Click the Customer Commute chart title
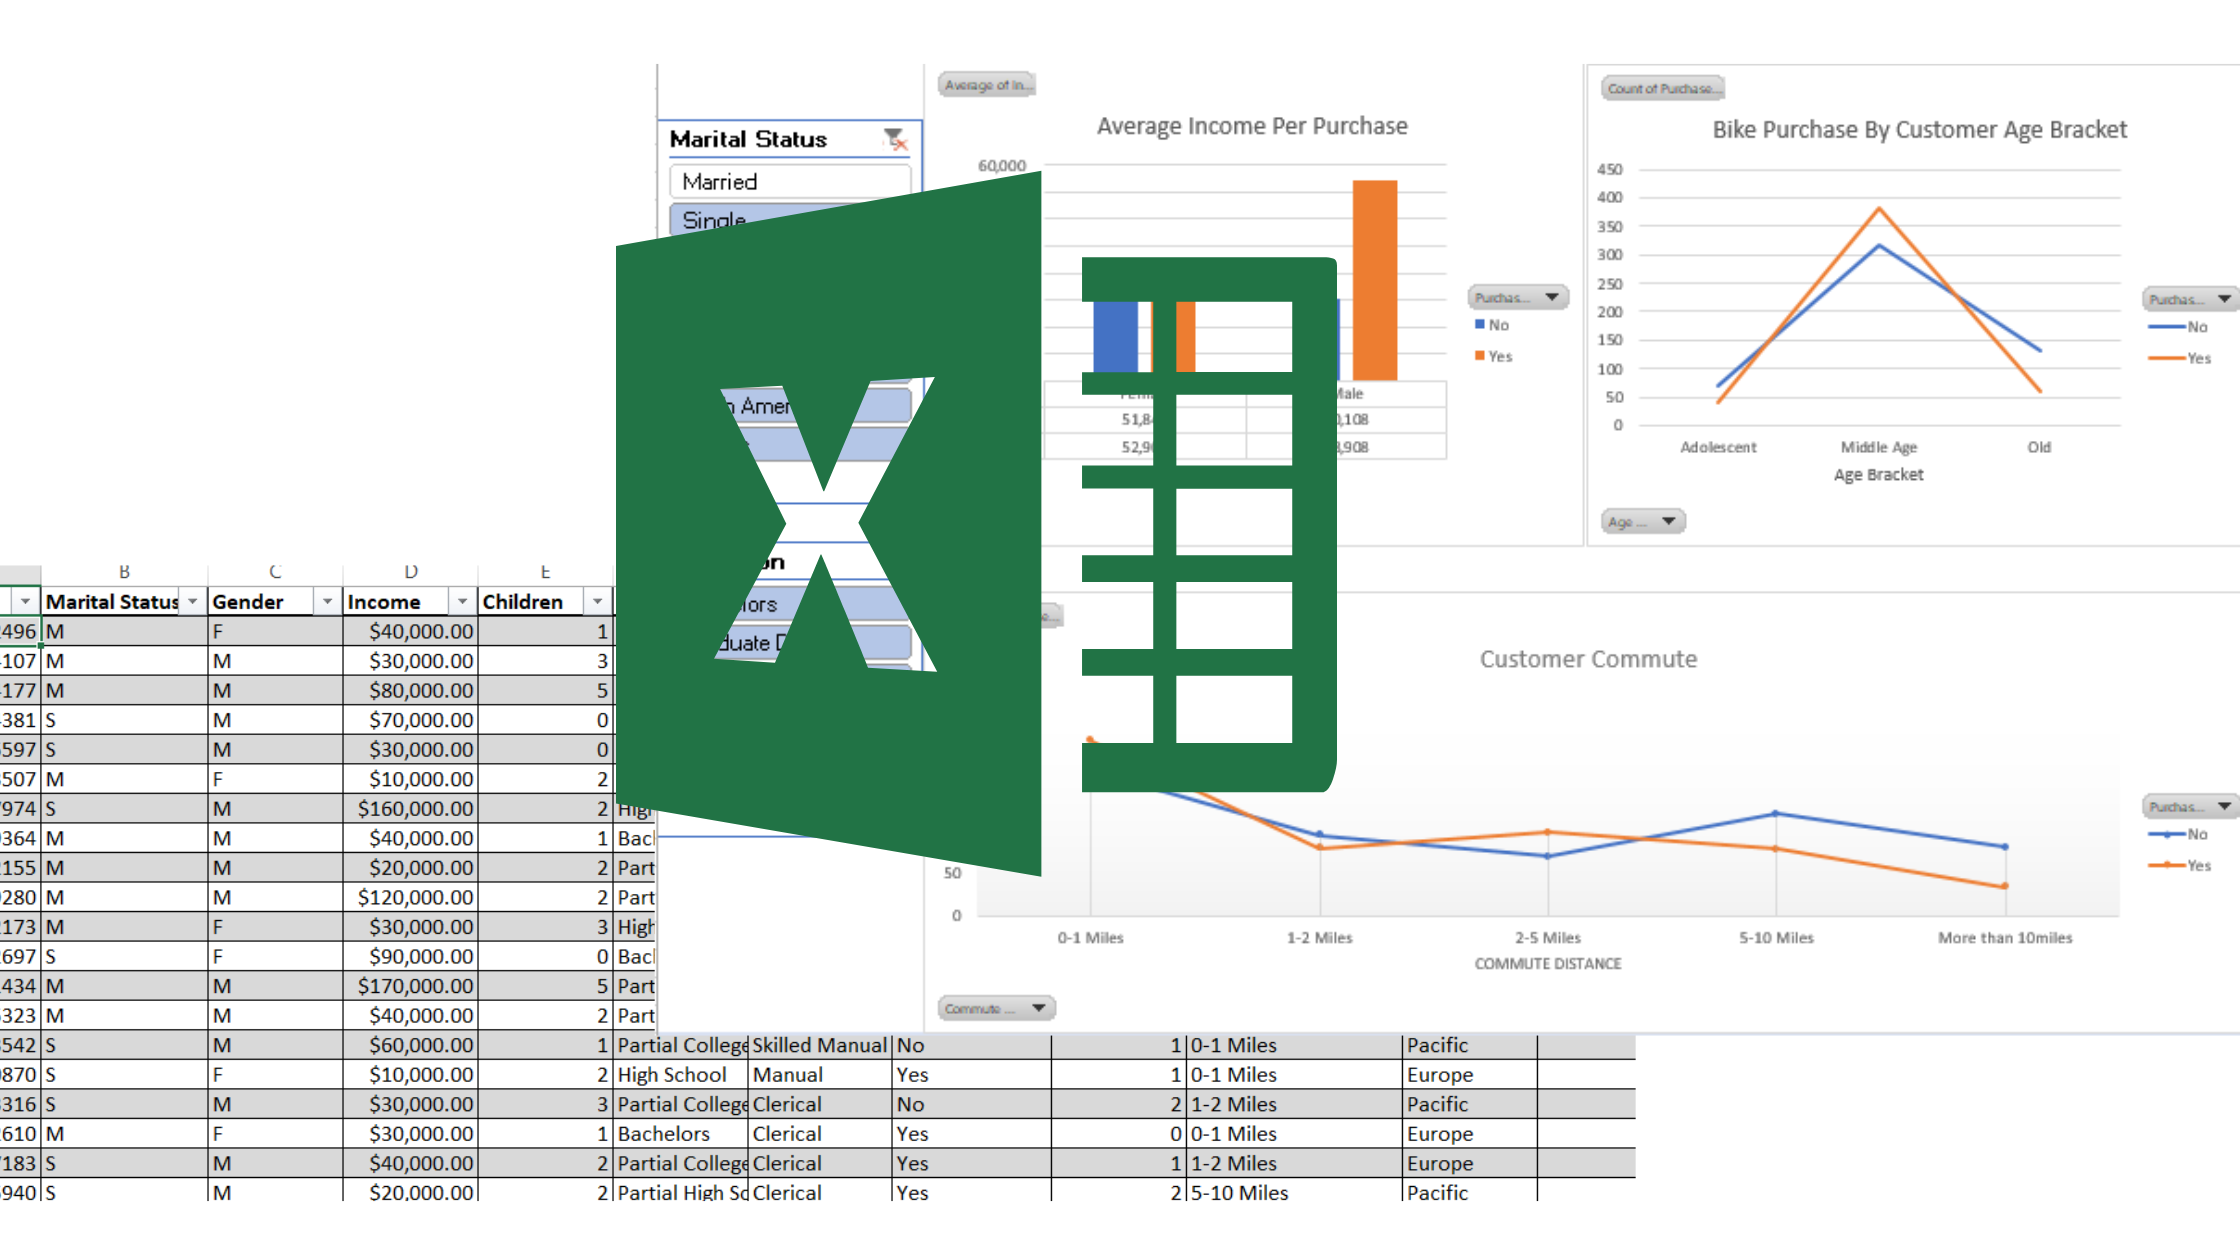The height and width of the screenshot is (1260, 2240). [x=1588, y=659]
